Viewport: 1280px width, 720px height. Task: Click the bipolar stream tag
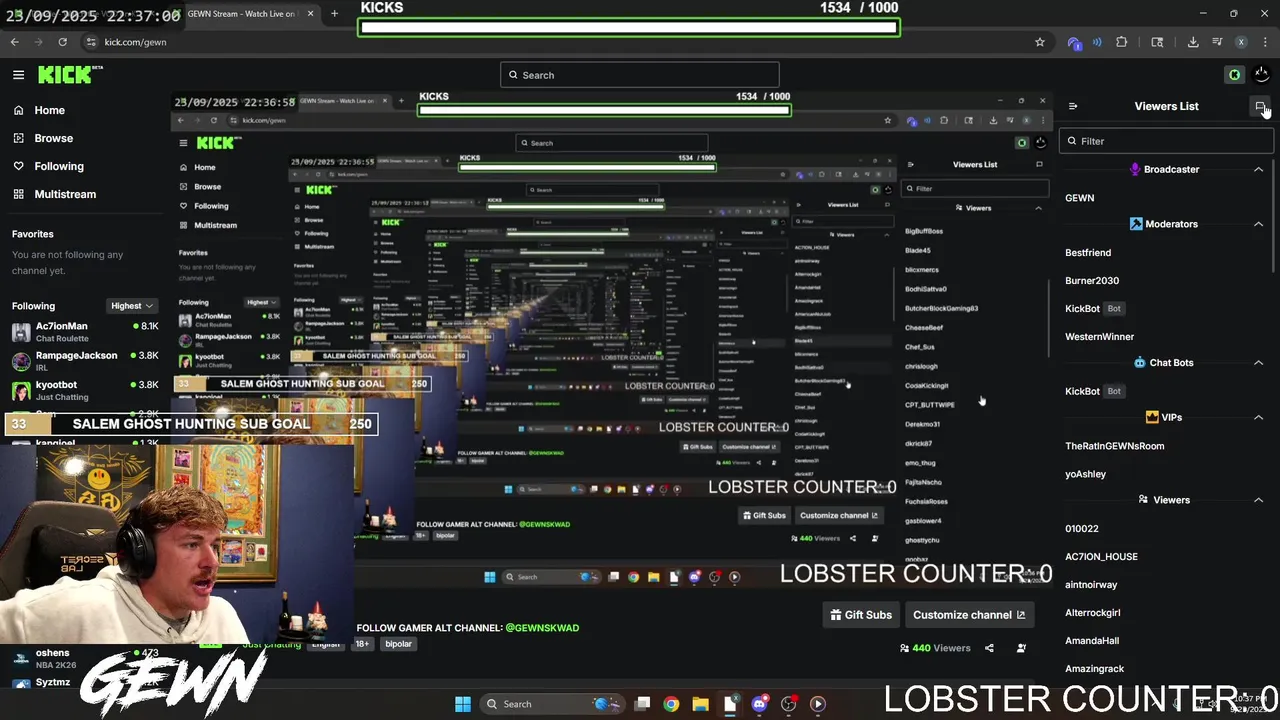pyautogui.click(x=398, y=644)
